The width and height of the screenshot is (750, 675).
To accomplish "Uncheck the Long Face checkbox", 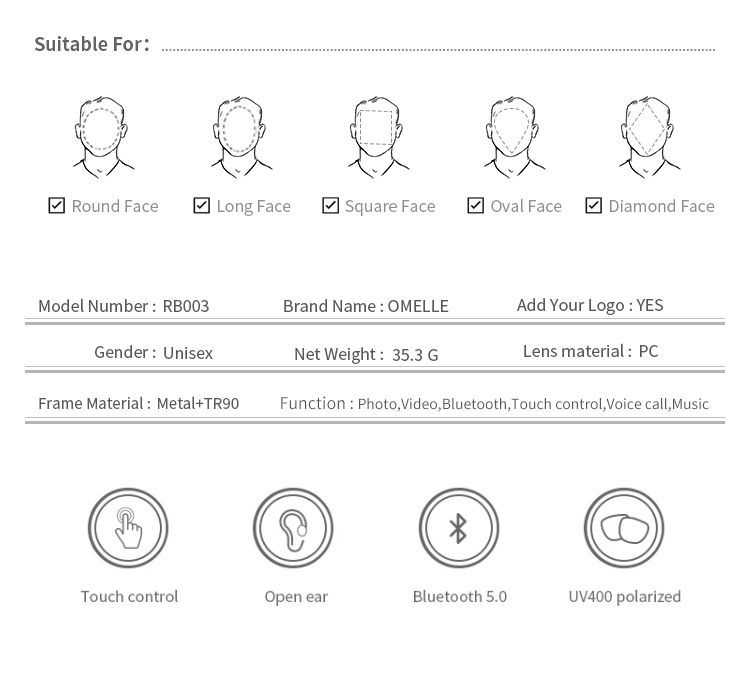I will [202, 205].
